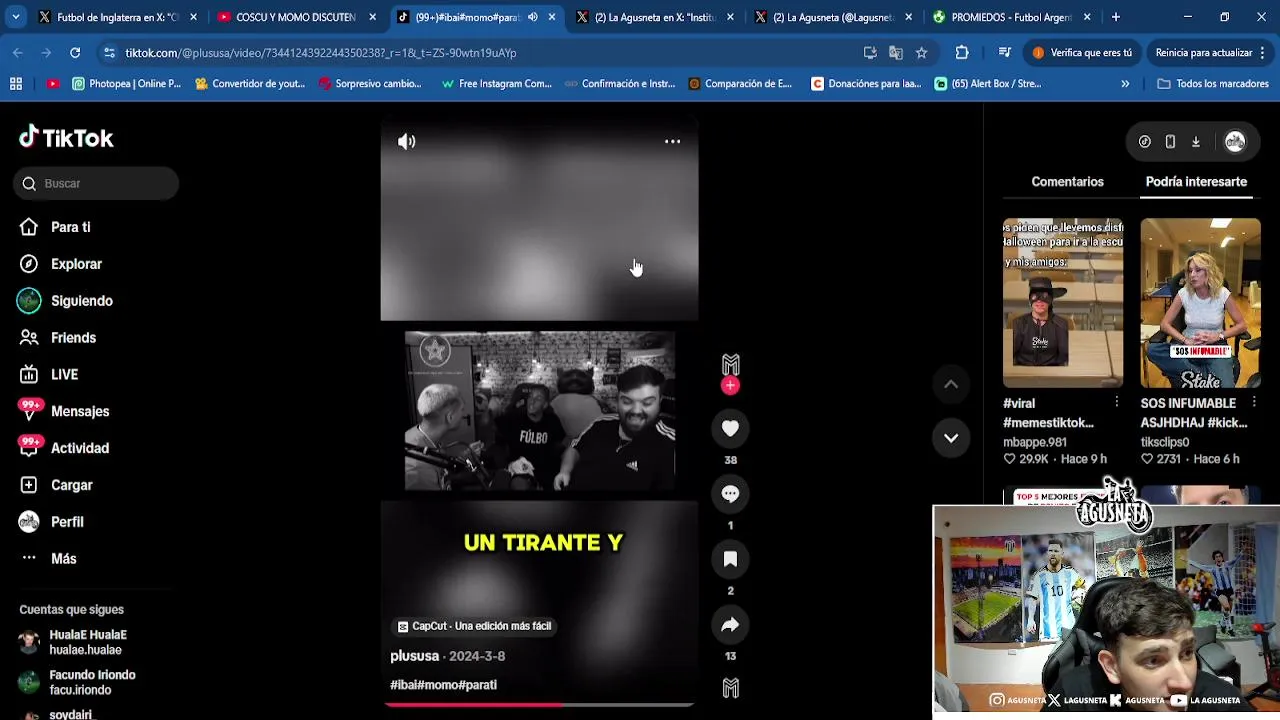Image resolution: width=1280 pixels, height=720 pixels.
Task: Open Explorar section
Action: click(76, 264)
